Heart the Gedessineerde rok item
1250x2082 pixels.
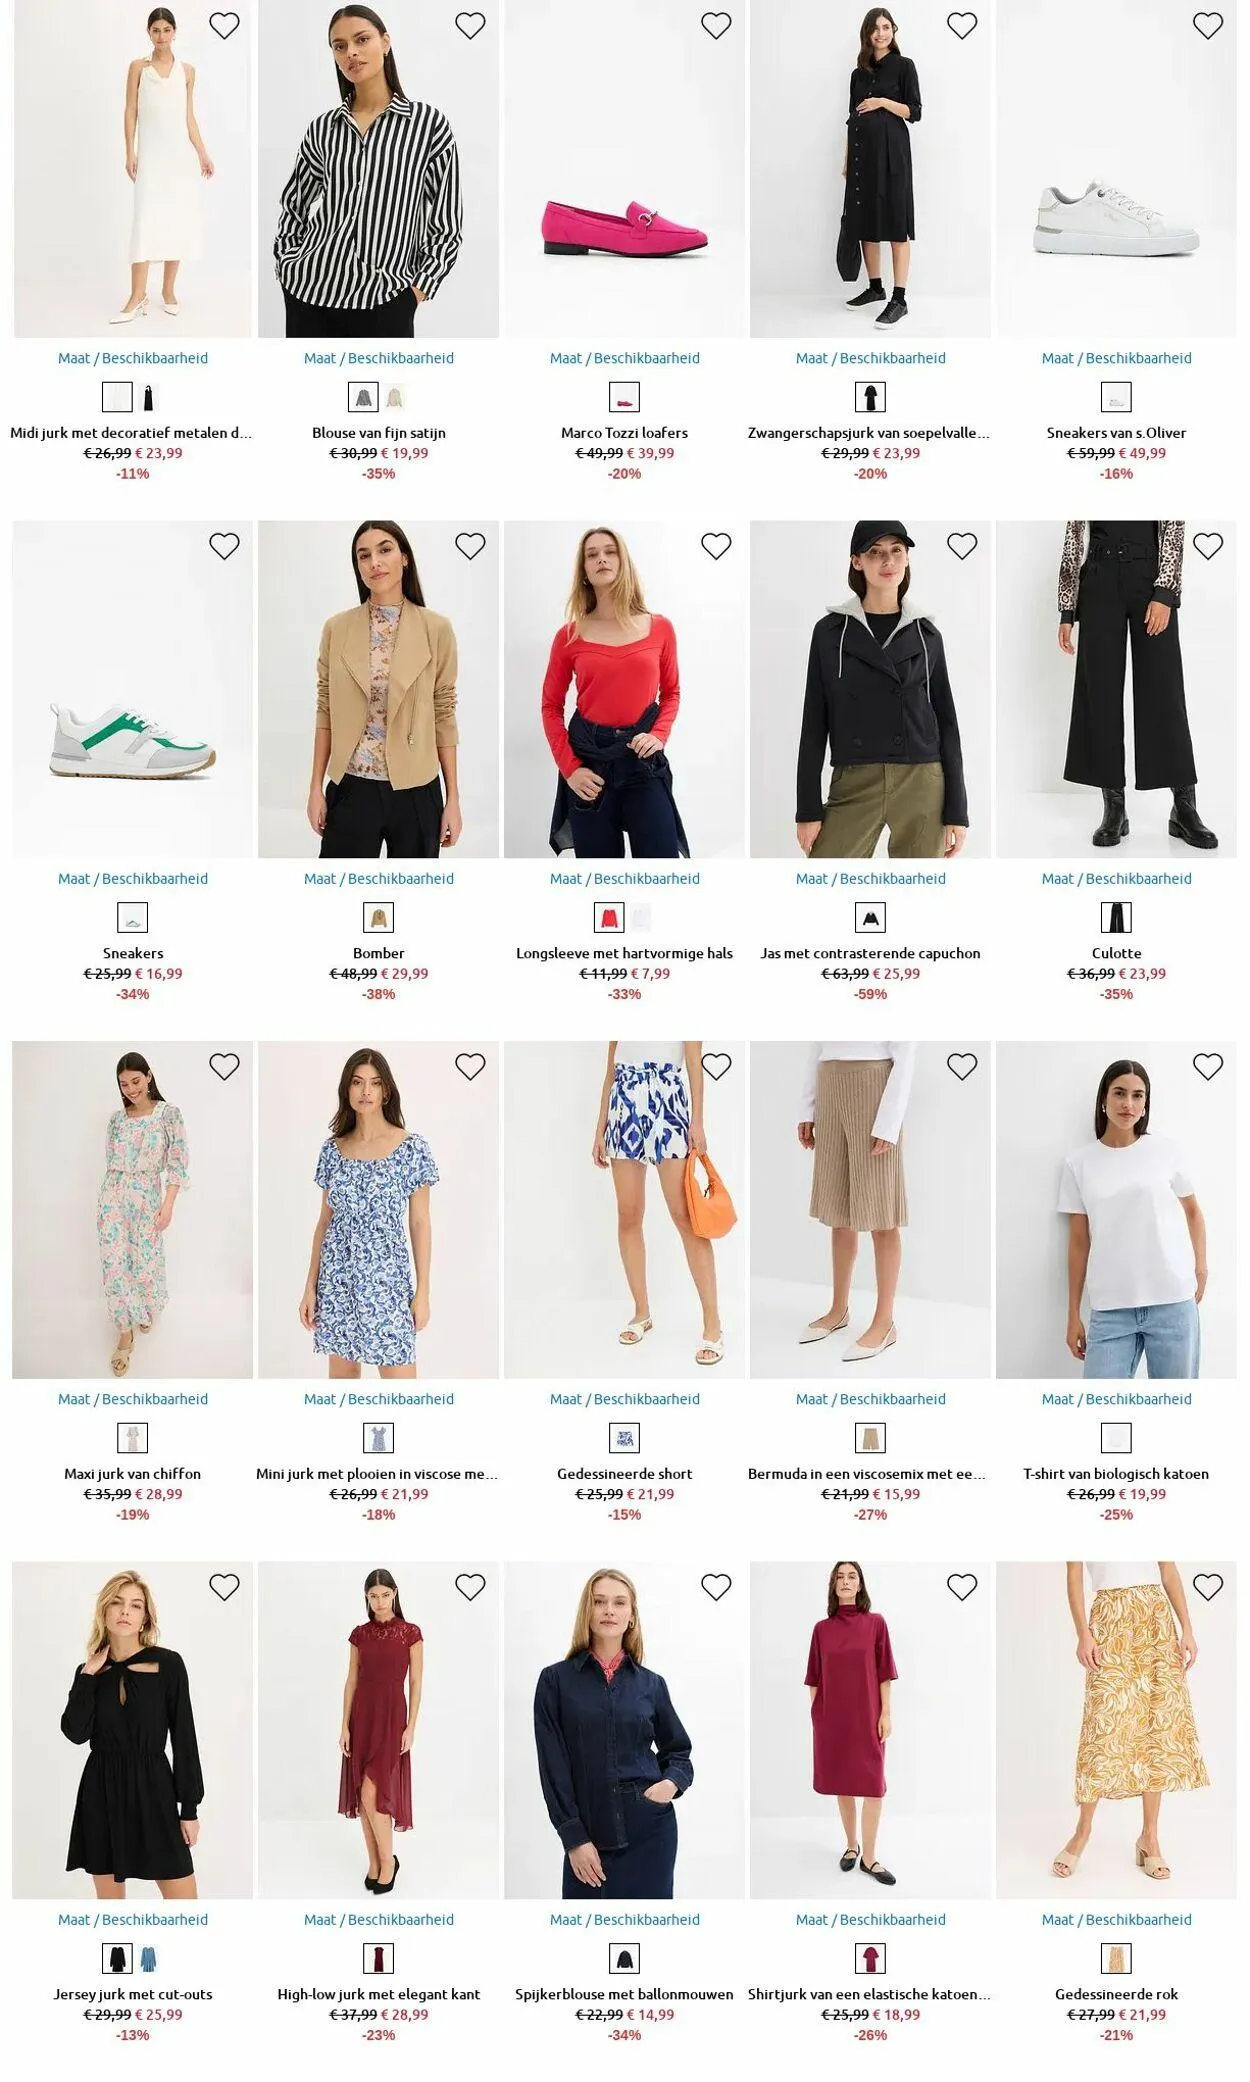point(1208,1587)
